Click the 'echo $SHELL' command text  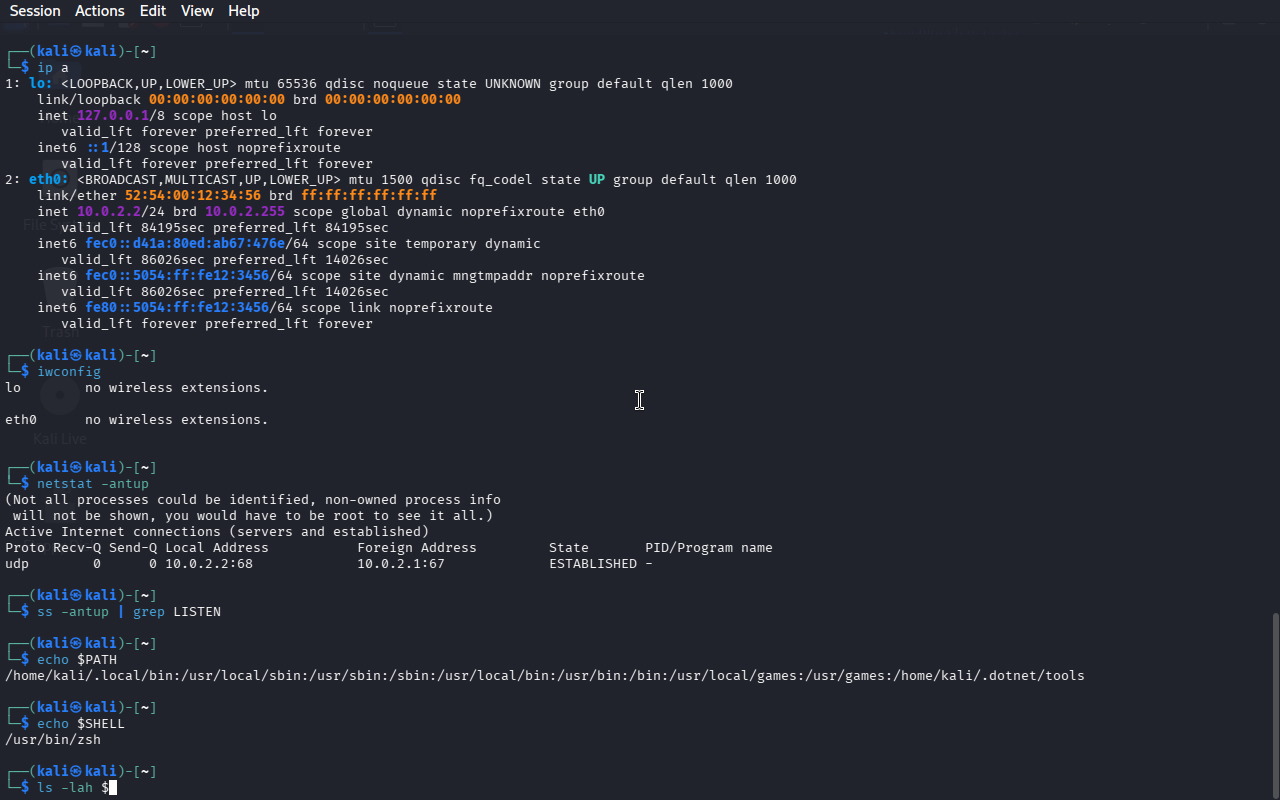point(81,724)
